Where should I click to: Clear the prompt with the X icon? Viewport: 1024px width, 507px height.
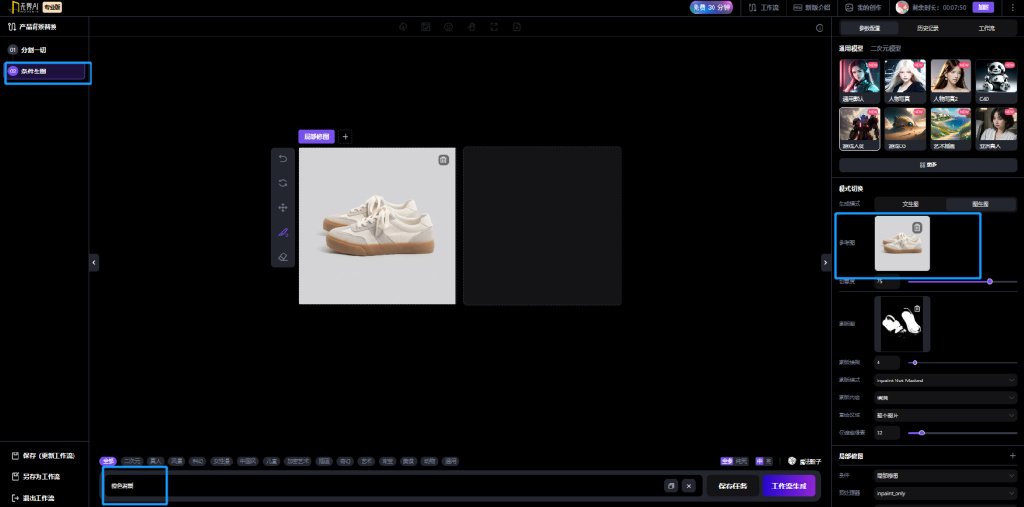click(688, 486)
